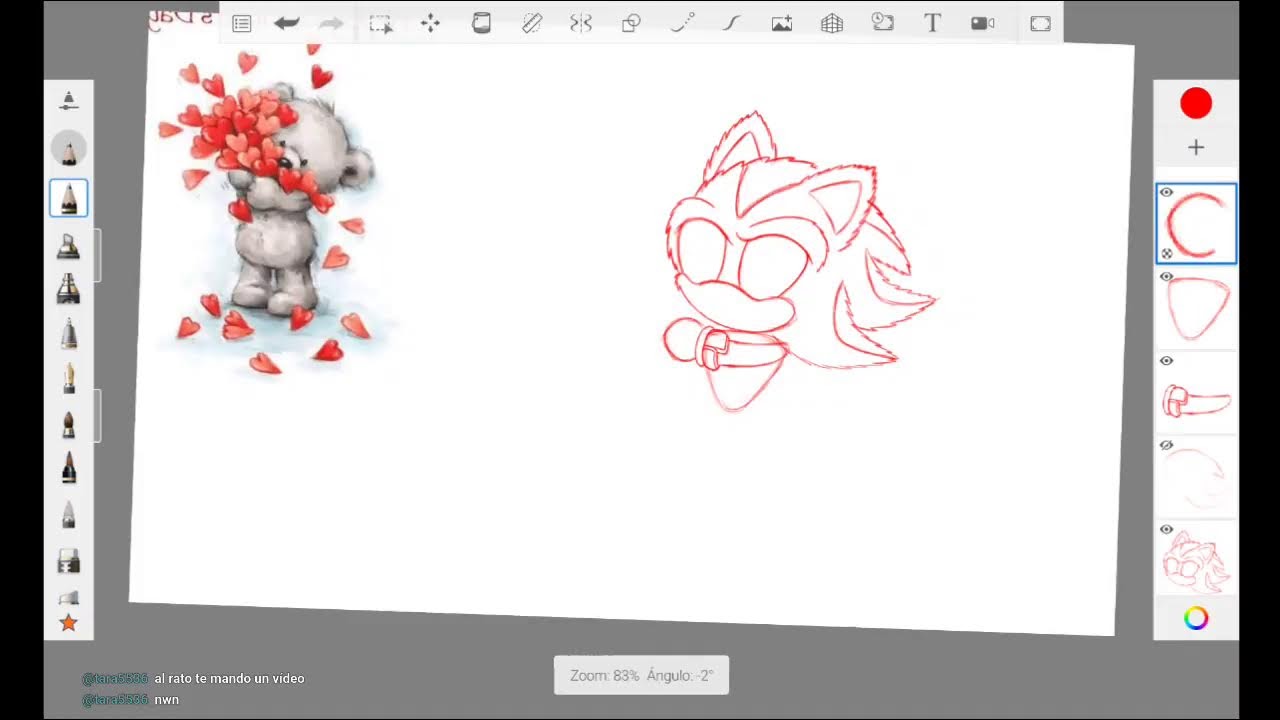The image size is (1280, 720).
Task: Open the Ruler guide tool
Action: (532, 23)
